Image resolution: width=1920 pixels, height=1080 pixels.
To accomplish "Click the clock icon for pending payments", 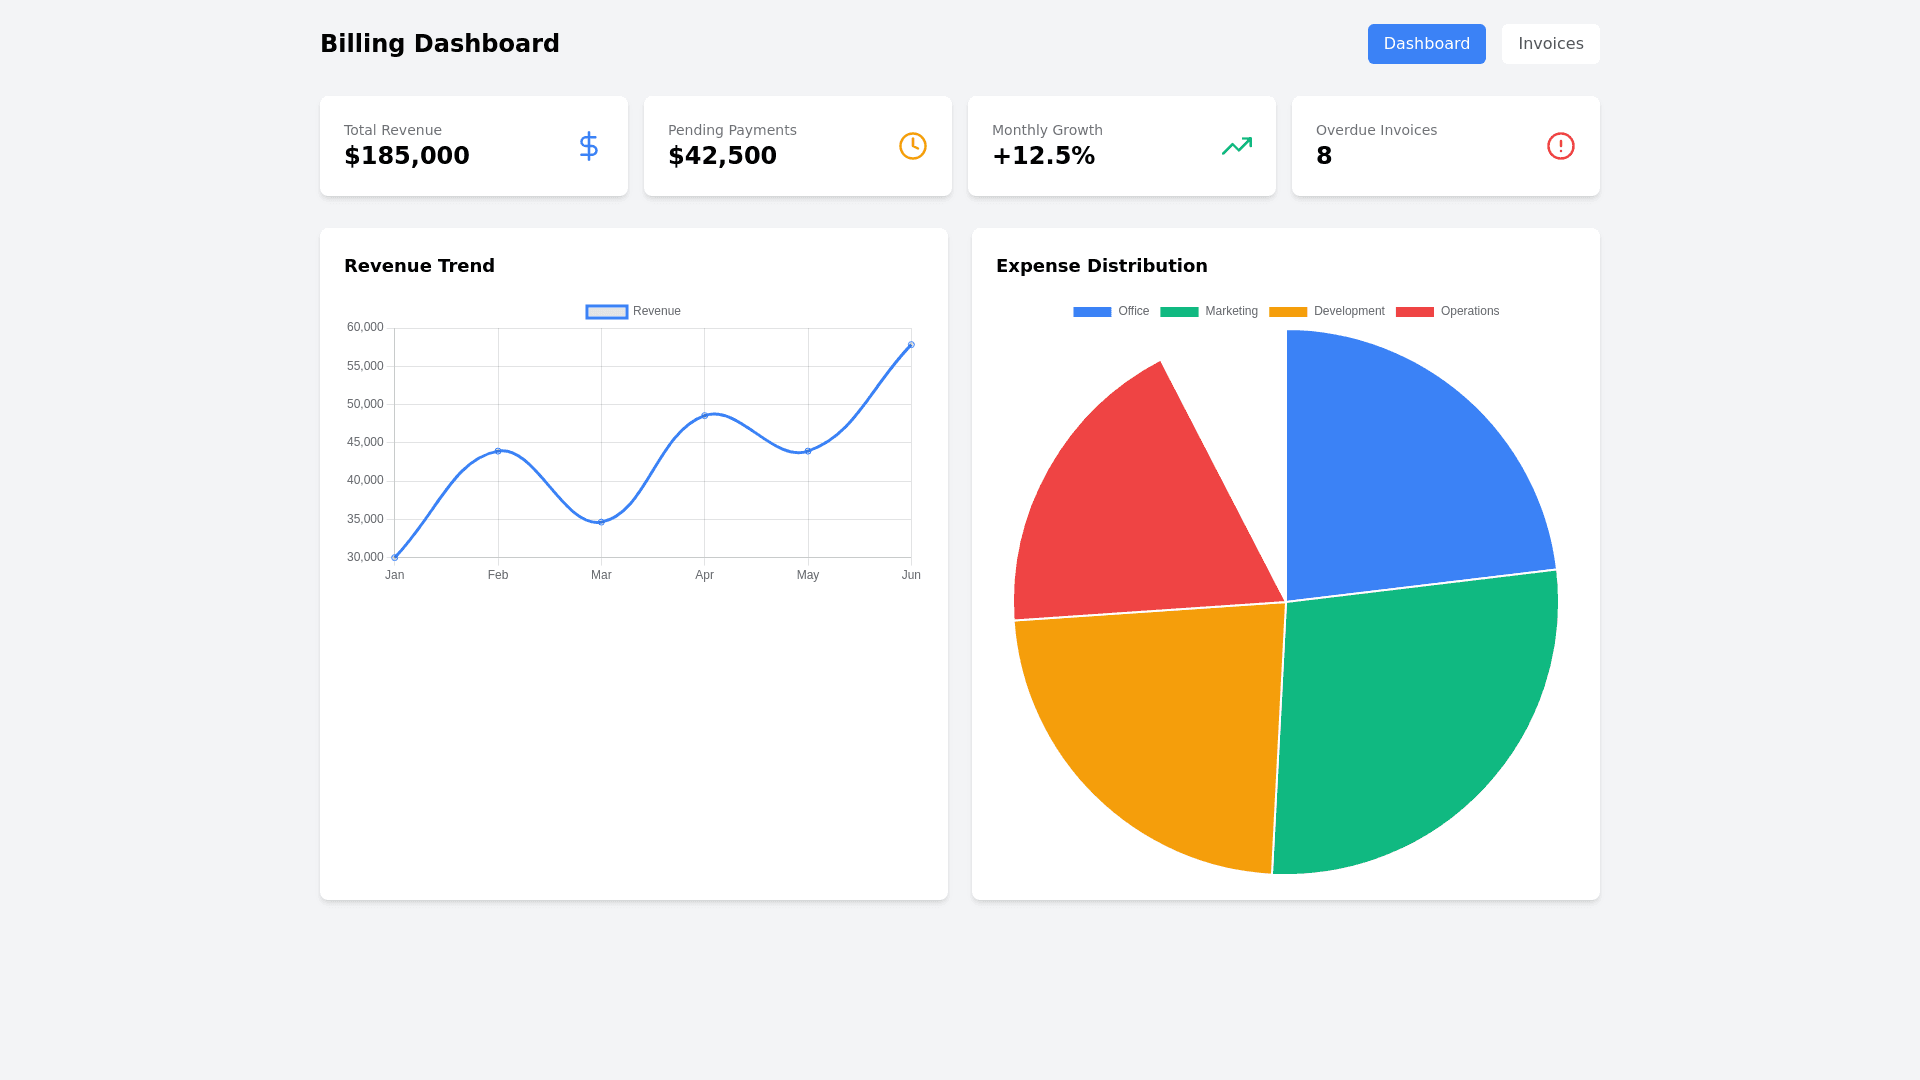I will [912, 146].
